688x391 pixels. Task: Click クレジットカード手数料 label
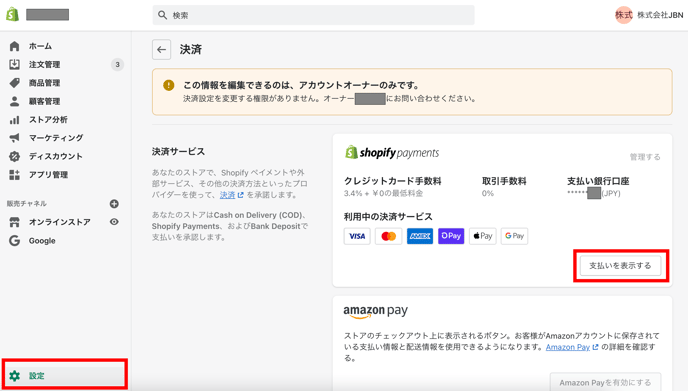pyautogui.click(x=393, y=181)
